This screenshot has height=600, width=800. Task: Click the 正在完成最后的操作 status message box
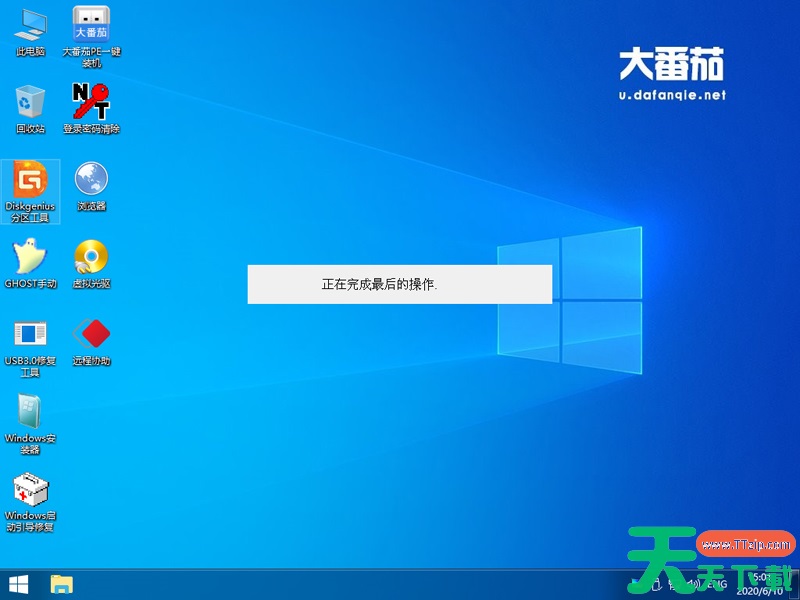coord(399,284)
